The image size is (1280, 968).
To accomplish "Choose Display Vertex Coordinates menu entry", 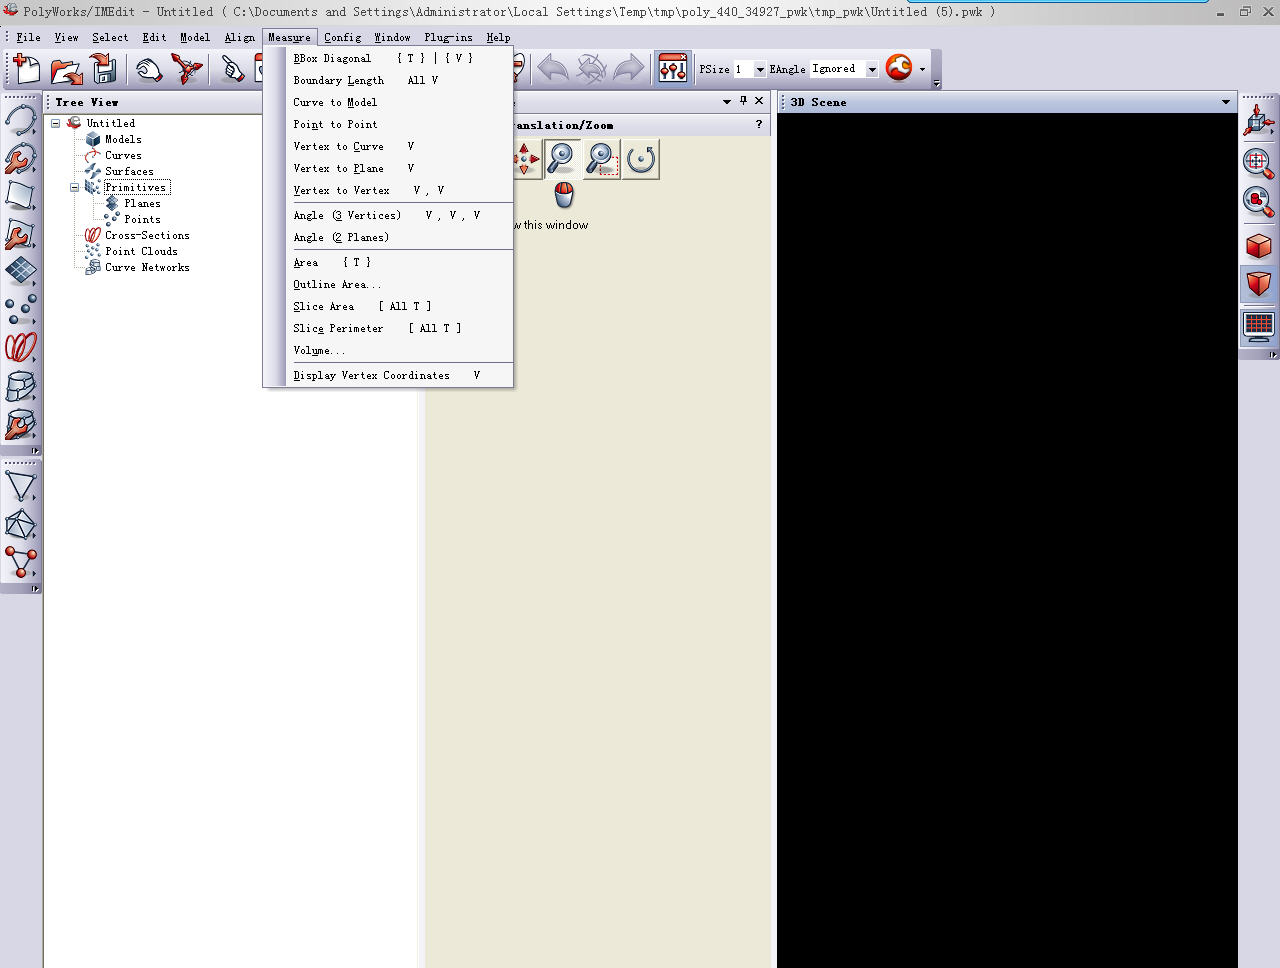I will pos(388,375).
